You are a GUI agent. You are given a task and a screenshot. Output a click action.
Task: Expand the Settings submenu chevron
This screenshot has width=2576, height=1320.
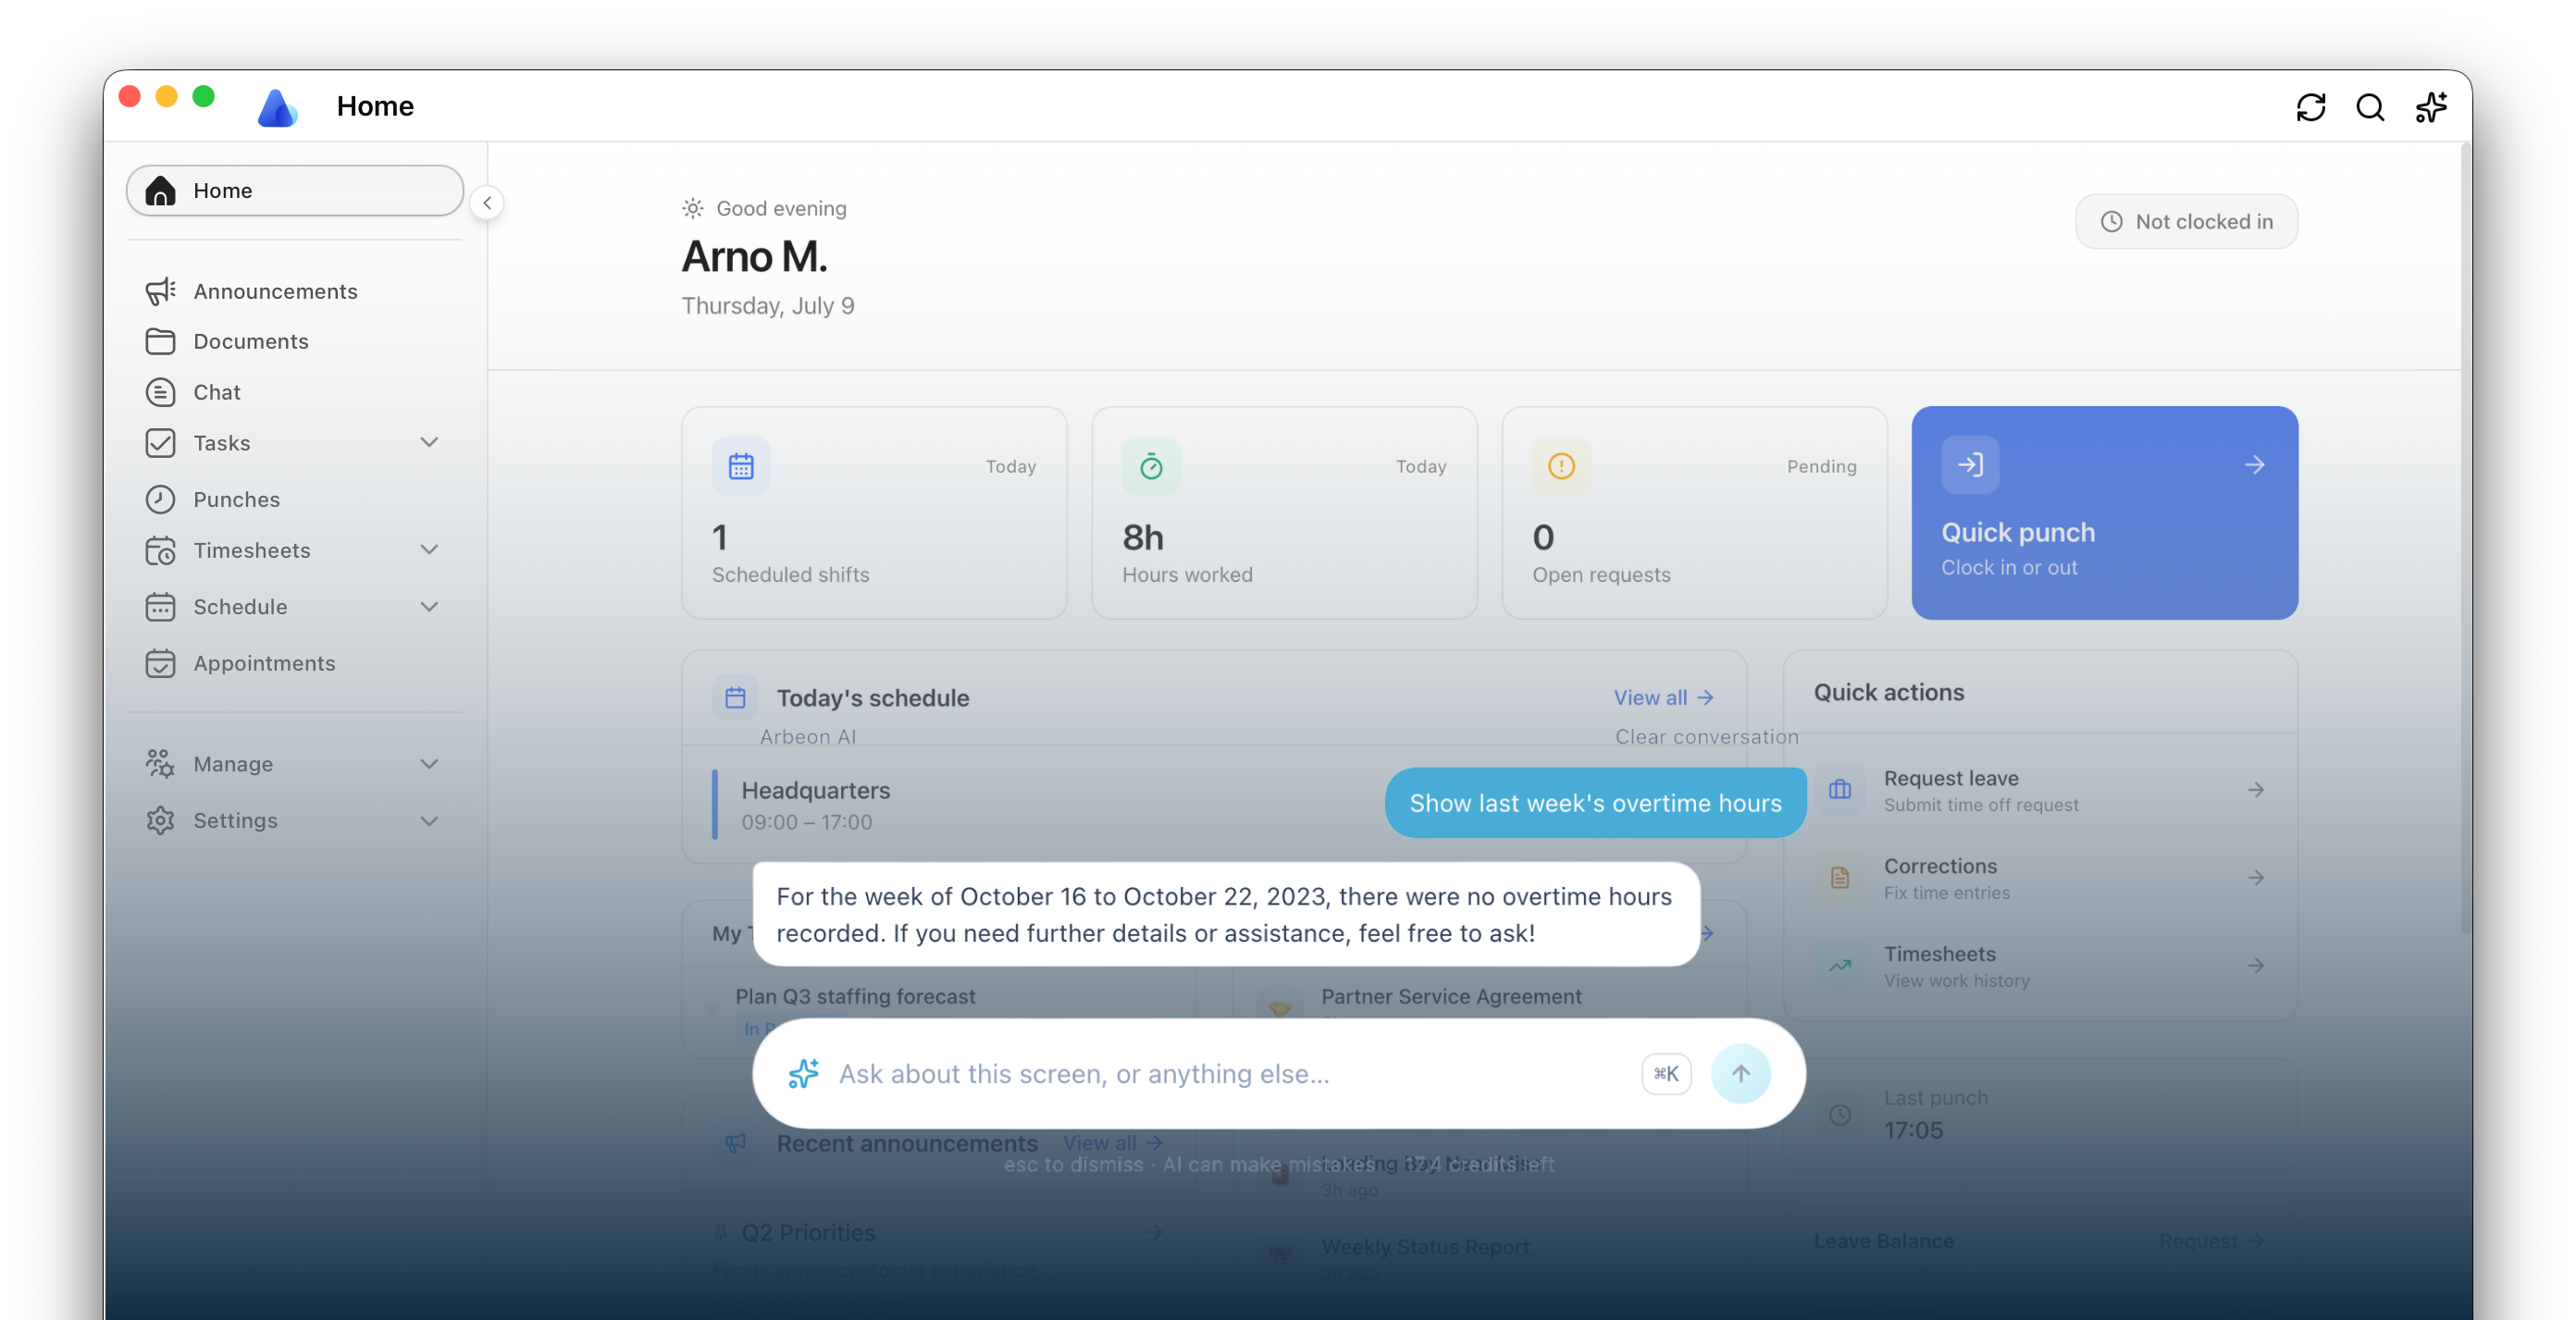(429, 821)
